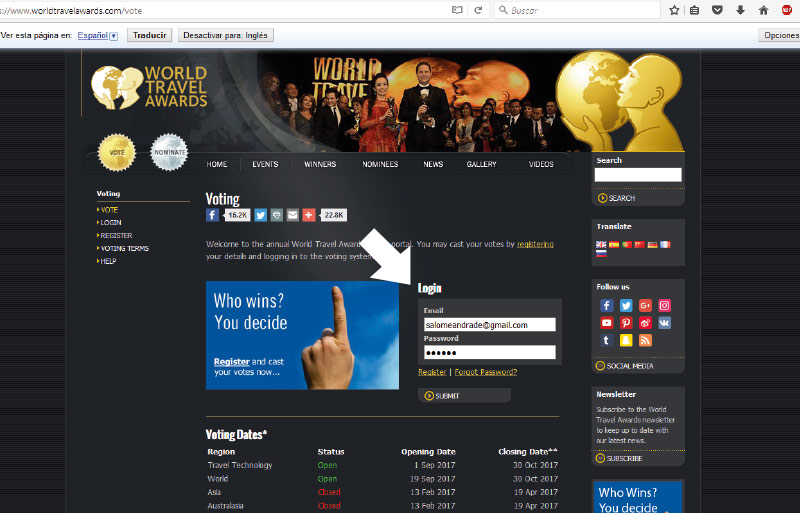Select the French flag under Translate
800x513 pixels.
tap(665, 245)
